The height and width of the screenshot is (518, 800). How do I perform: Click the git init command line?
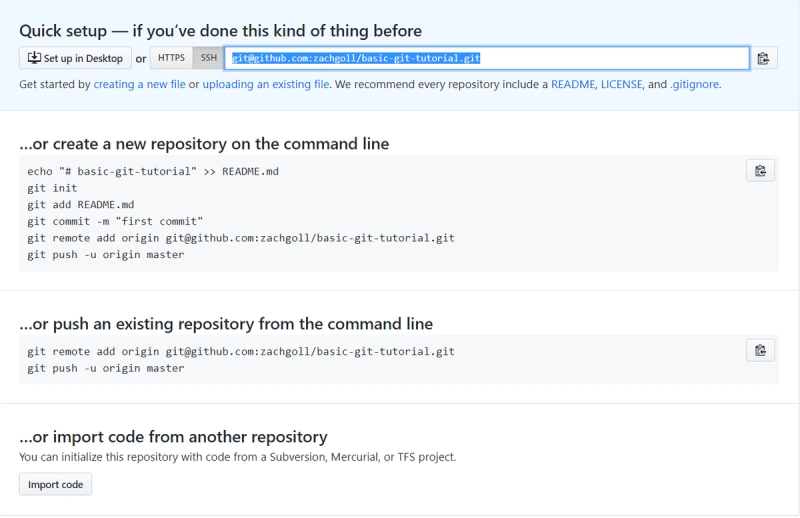pyautogui.click(x=53, y=188)
